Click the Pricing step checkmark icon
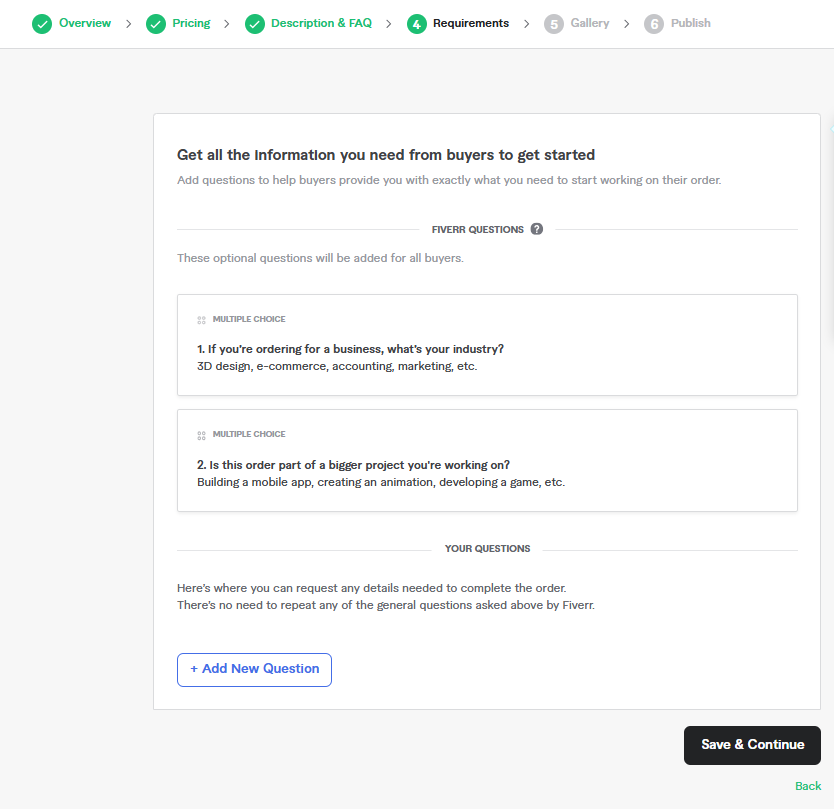 coord(156,24)
